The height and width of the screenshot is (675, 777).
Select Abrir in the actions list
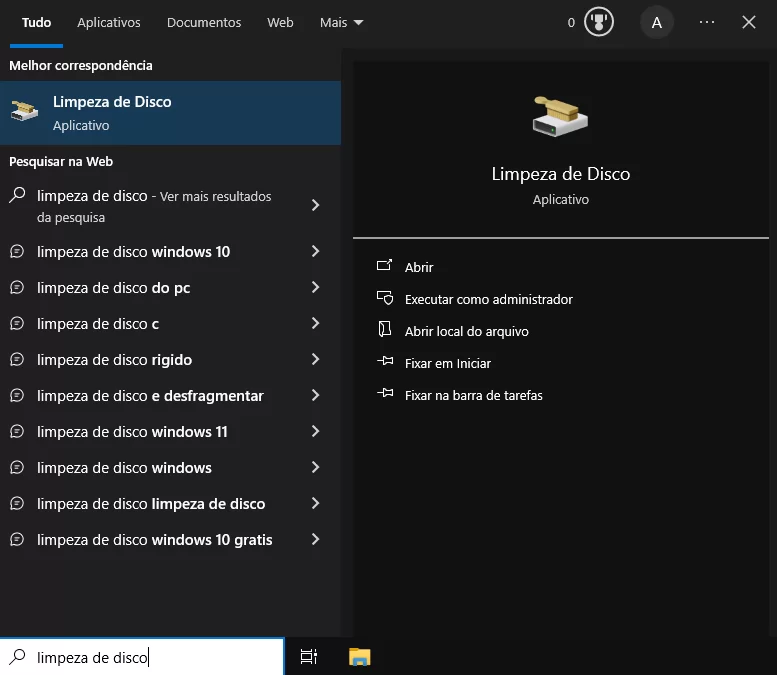[419, 267]
